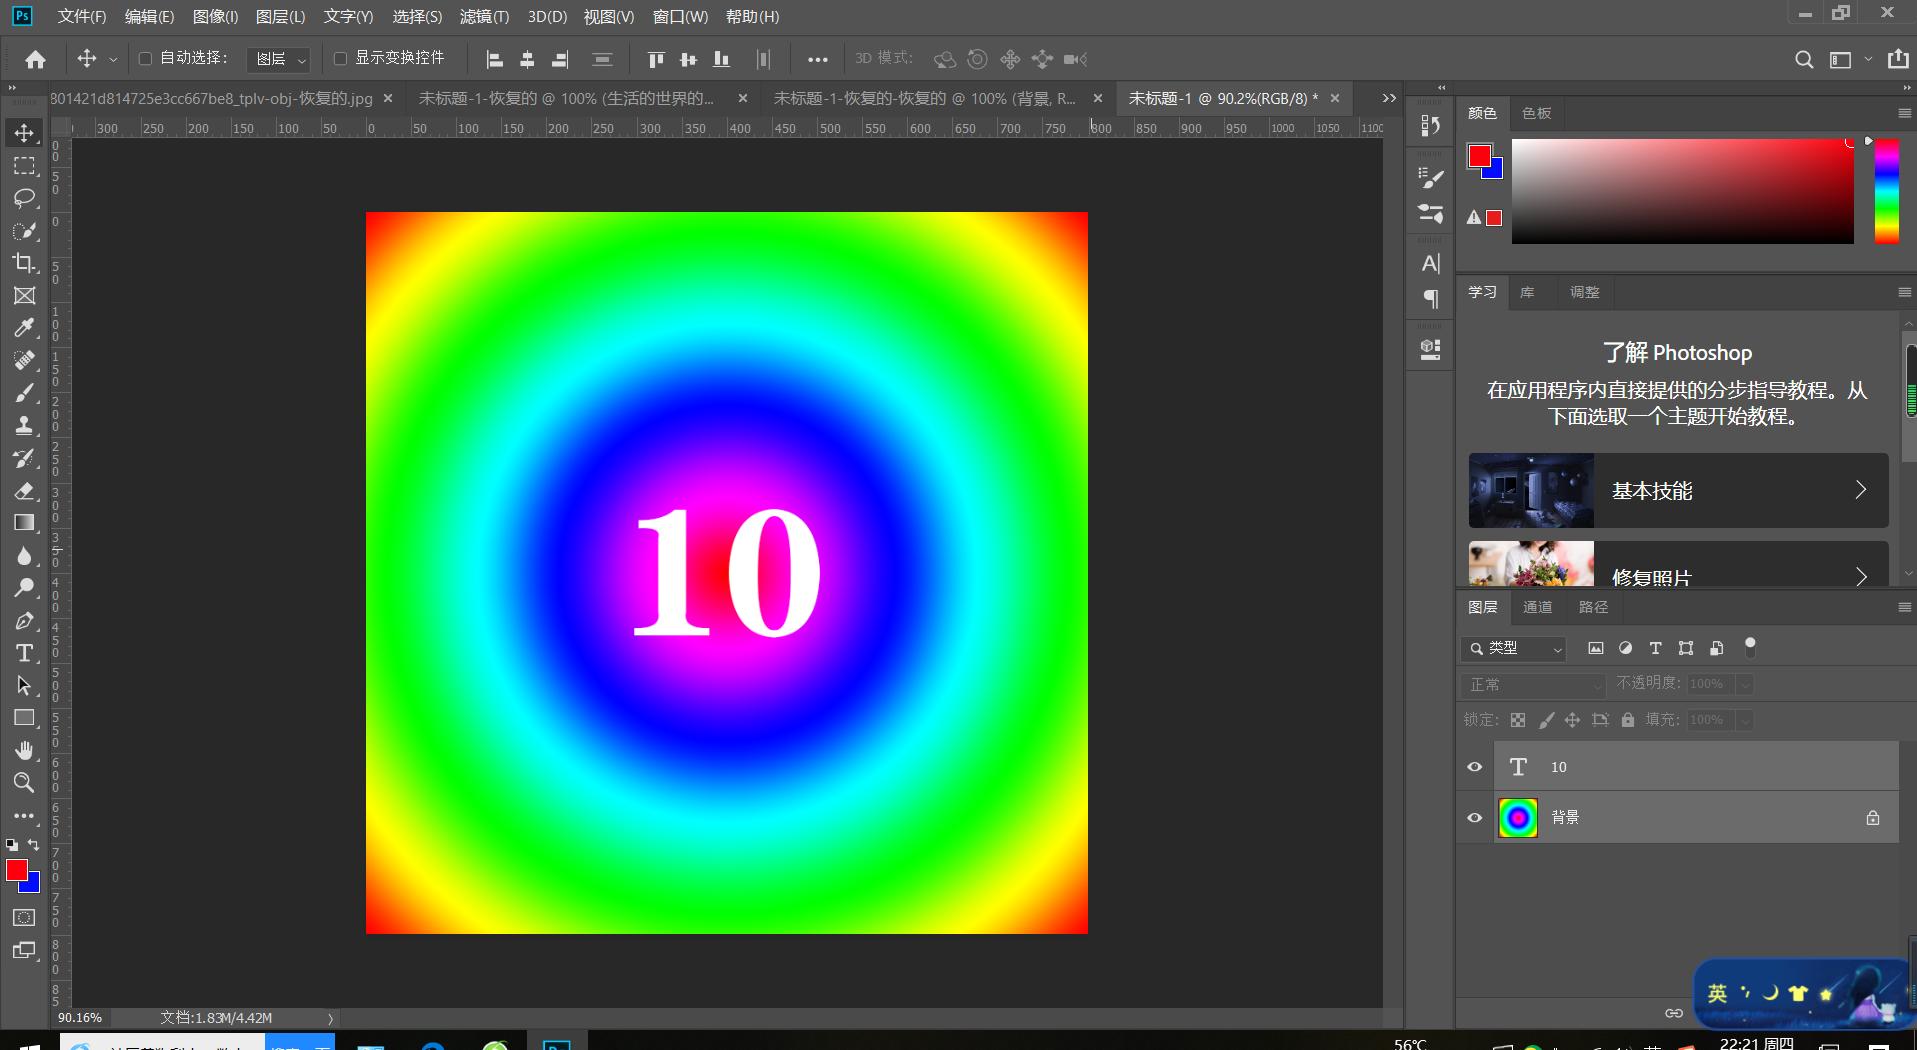Open the layer filter type dropdown
The height and width of the screenshot is (1050, 1917).
pos(1514,649)
